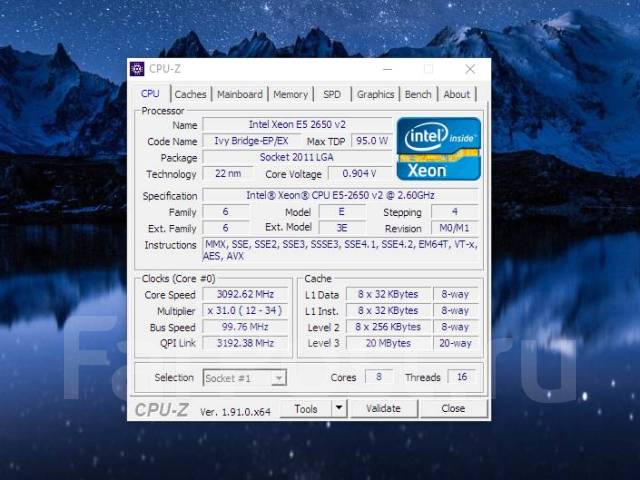Click the Tools button

pos(306,408)
